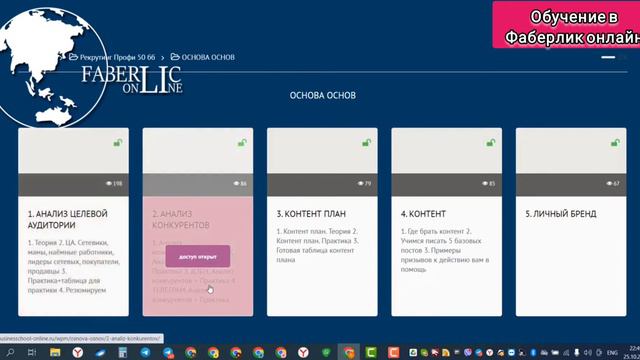This screenshot has height=360, width=640.
Task: Open Task View in the taskbar
Action: (x=32, y=352)
